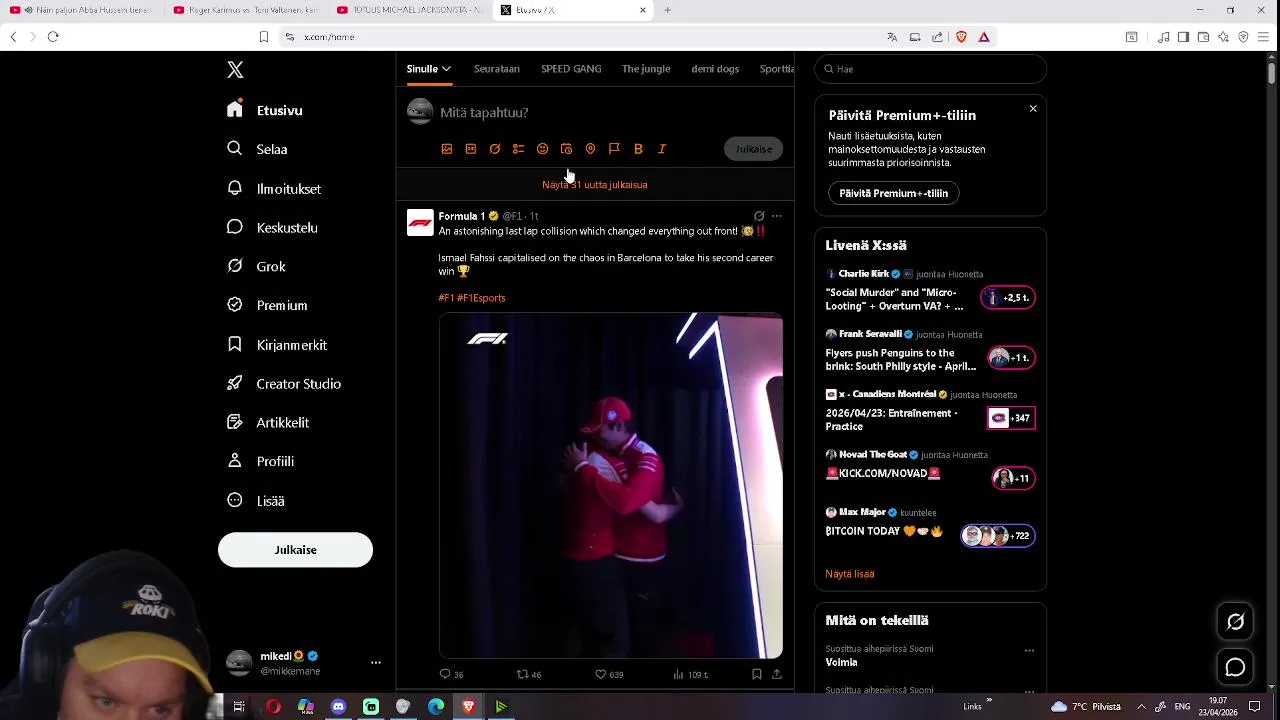The width and height of the screenshot is (1280, 720).
Task: Toggle the Brave sidebar panel
Action: 1183,37
